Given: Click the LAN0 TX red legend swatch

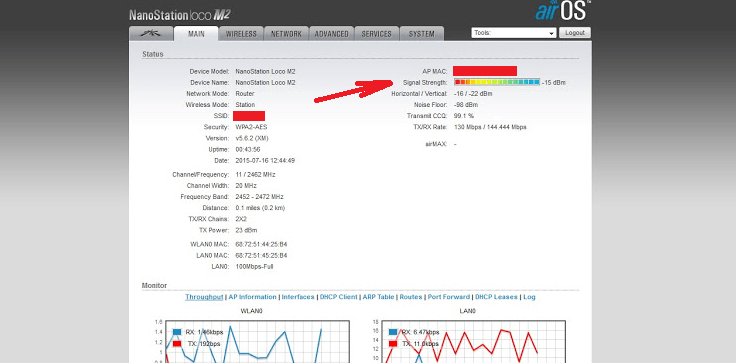Looking at the screenshot, I should (x=393, y=344).
